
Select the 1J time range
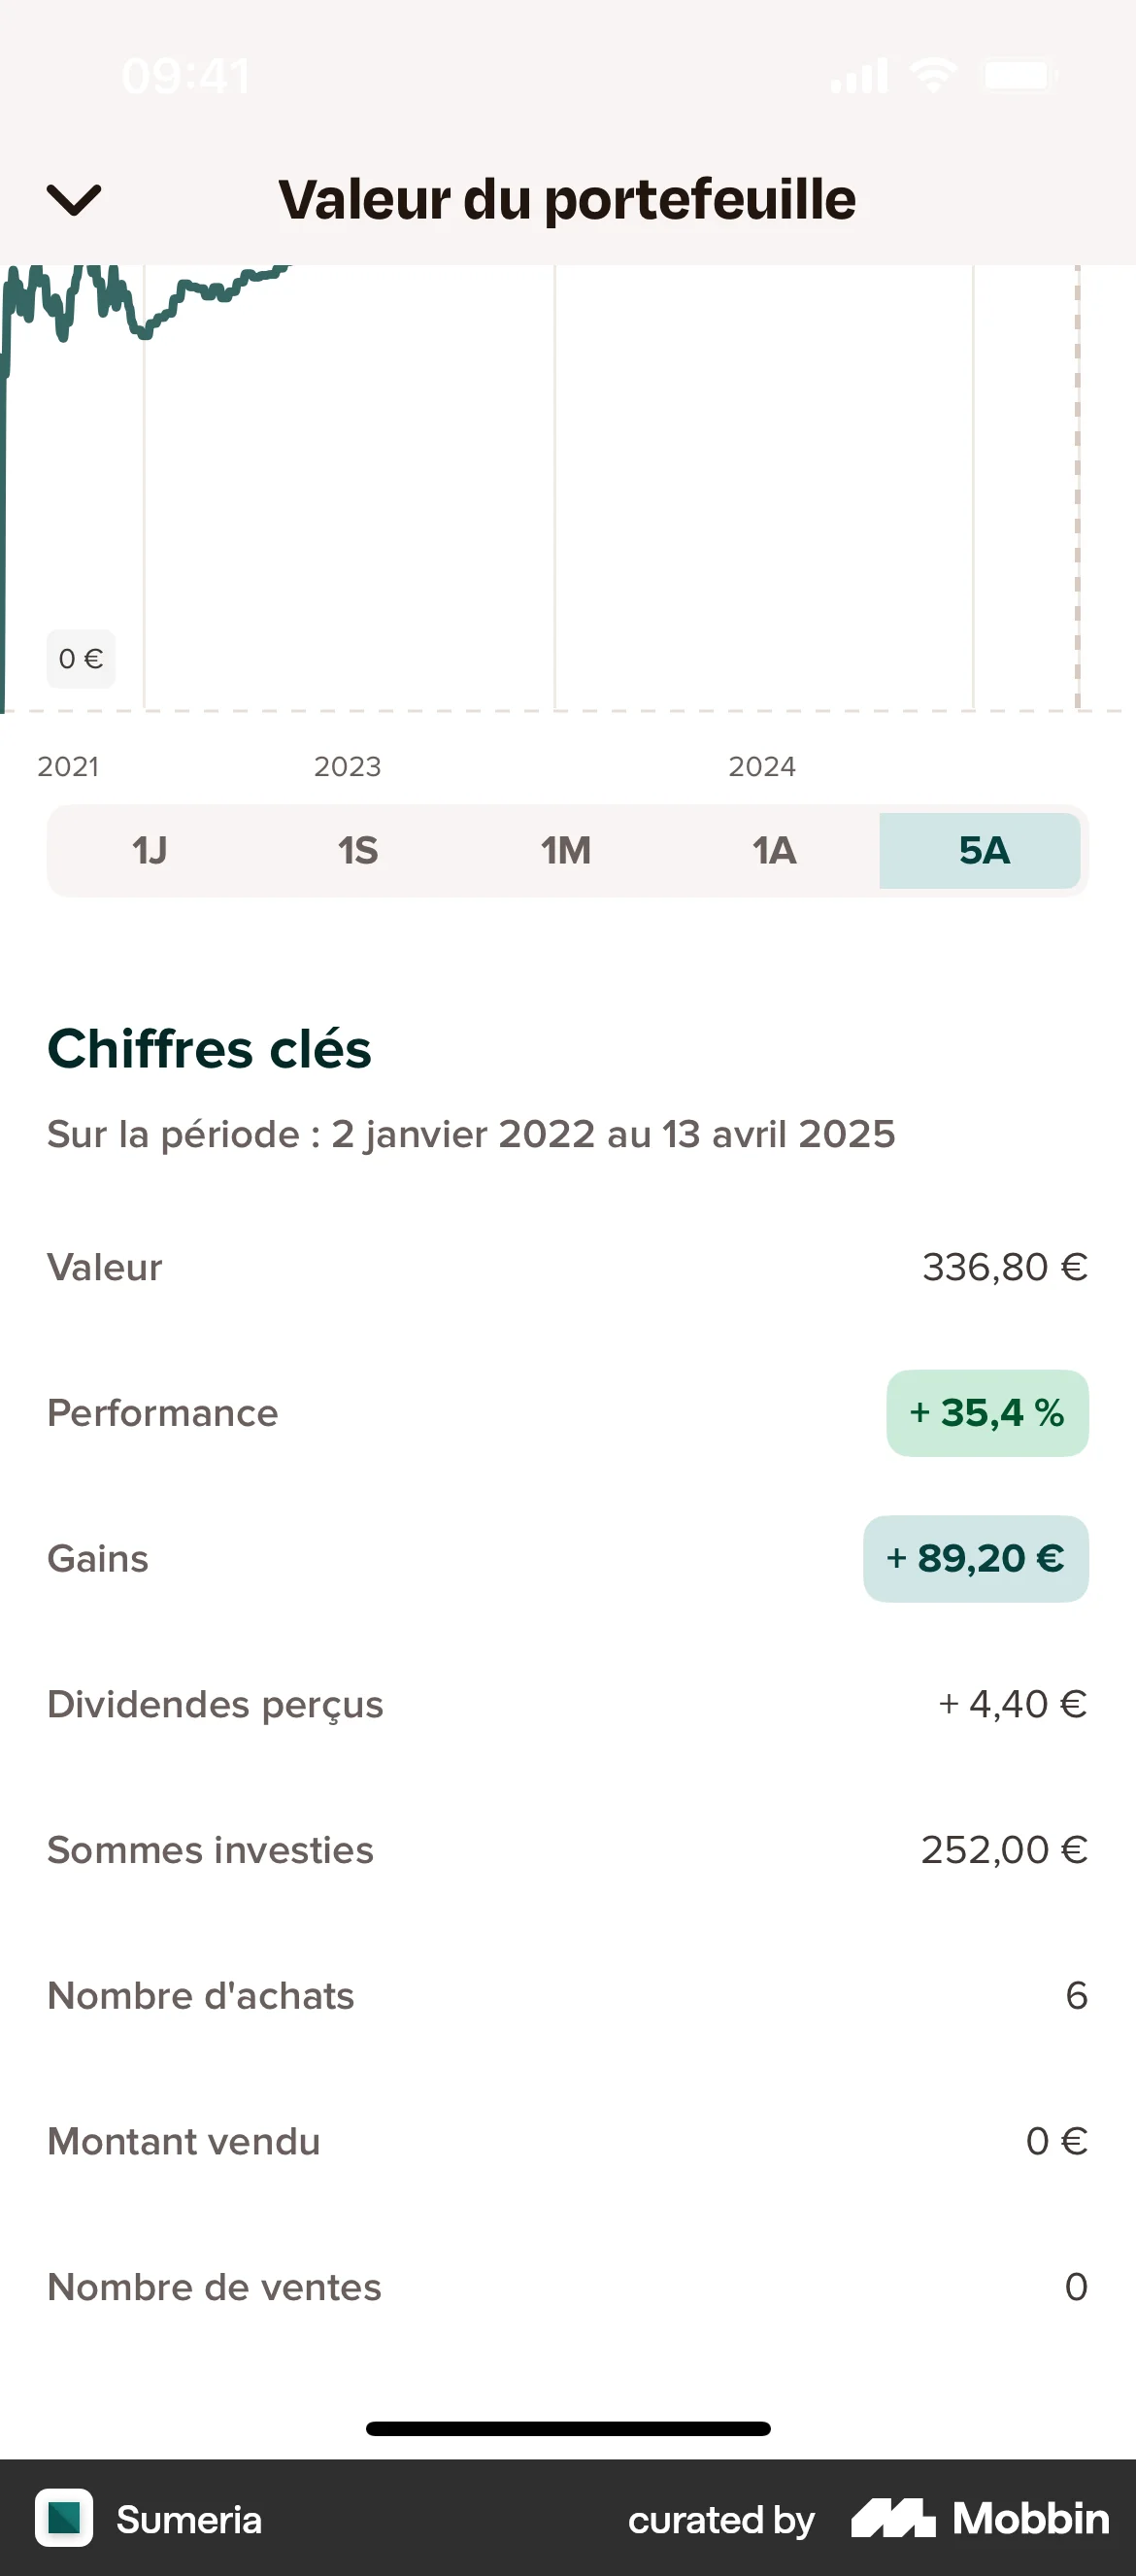[x=150, y=851]
